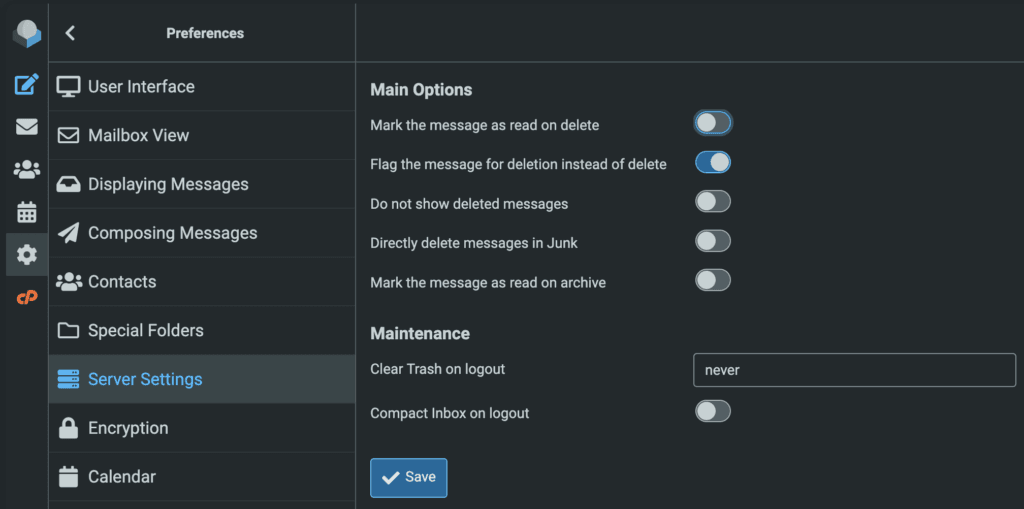The image size is (1024, 509).
Task: Enable Mark the message as read on delete
Action: click(712, 123)
